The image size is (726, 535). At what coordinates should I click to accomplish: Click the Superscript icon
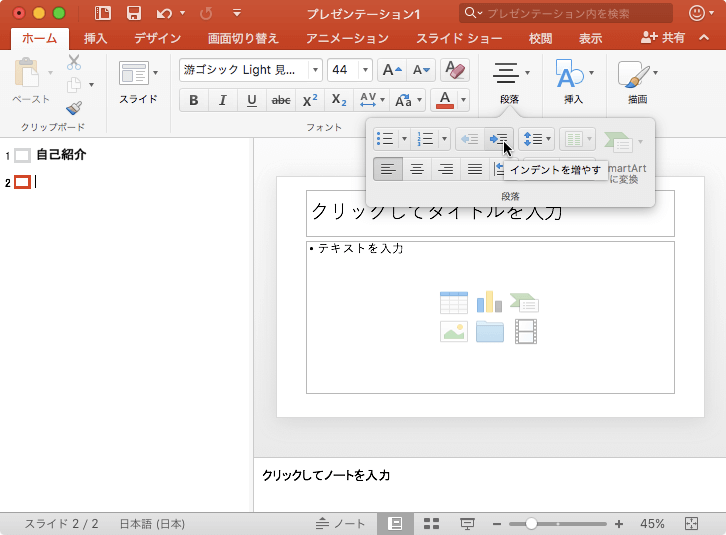click(310, 100)
